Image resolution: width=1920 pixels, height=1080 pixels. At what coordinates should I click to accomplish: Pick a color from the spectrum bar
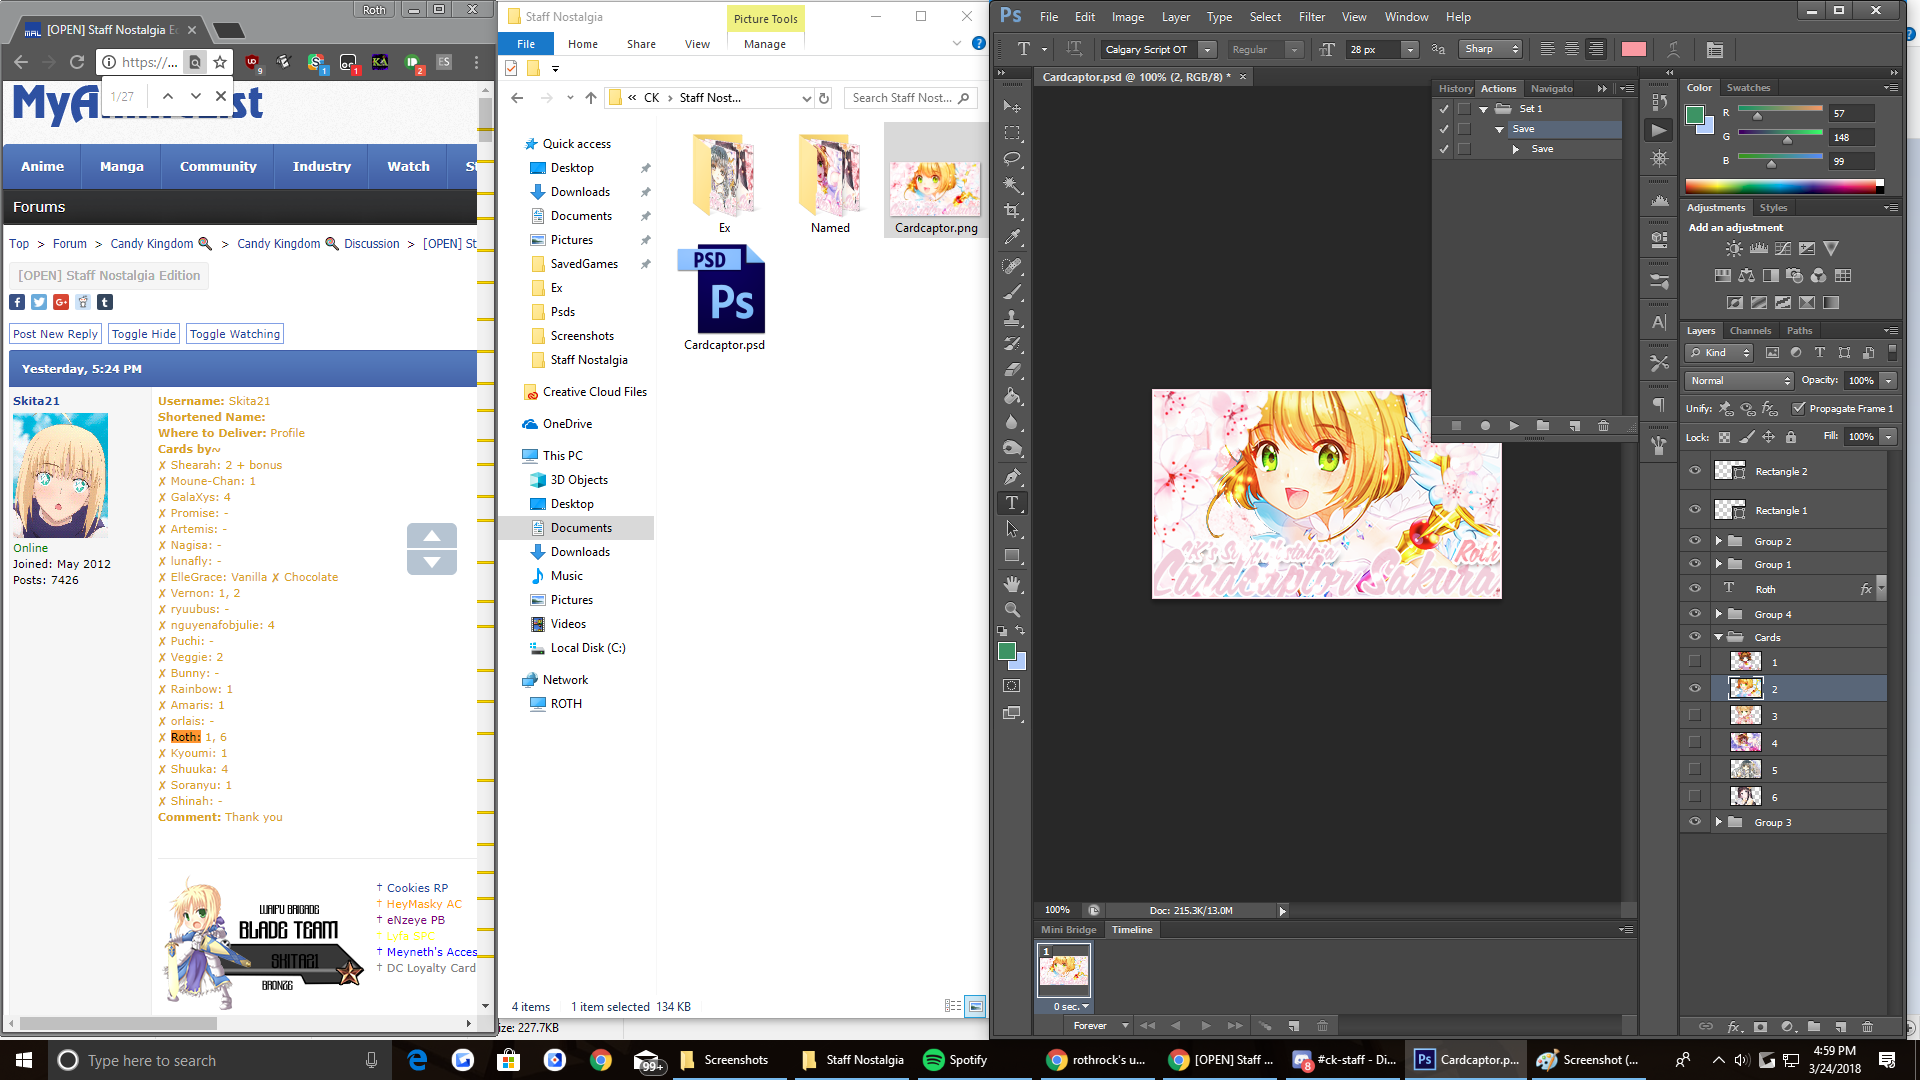[1780, 186]
